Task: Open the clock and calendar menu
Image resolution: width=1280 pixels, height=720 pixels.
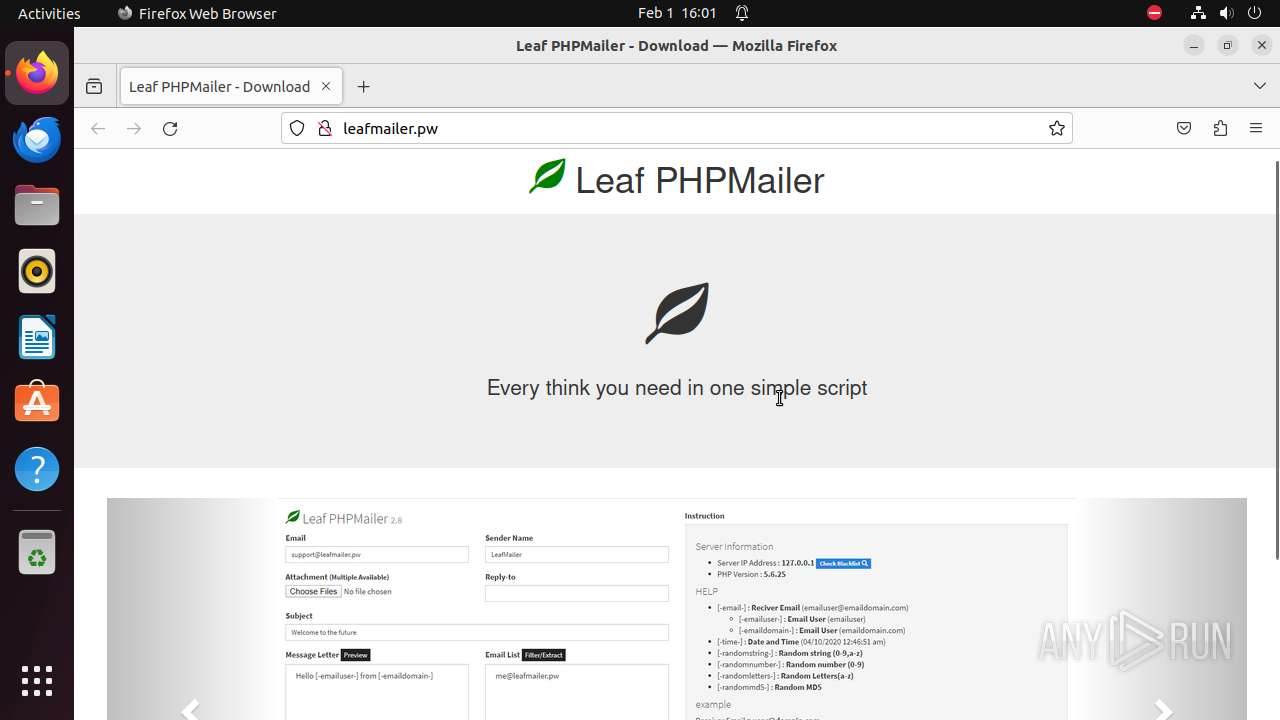Action: 677,13
